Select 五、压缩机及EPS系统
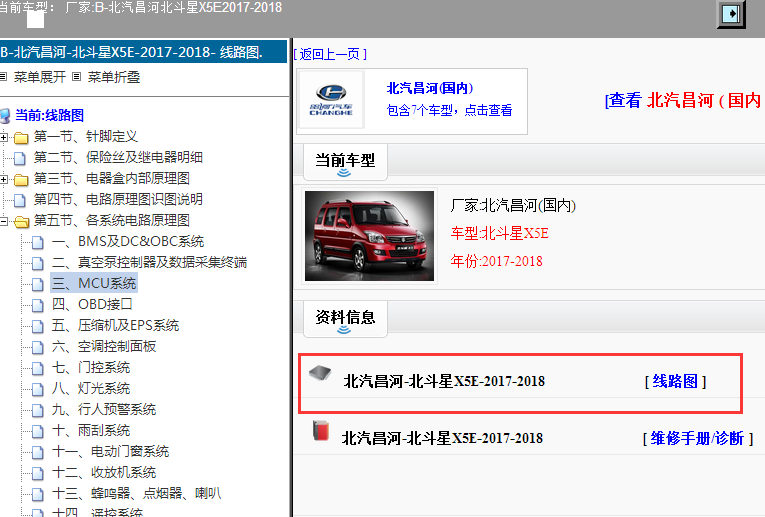Image resolution: width=765 pixels, height=517 pixels. pyautogui.click(x=116, y=325)
